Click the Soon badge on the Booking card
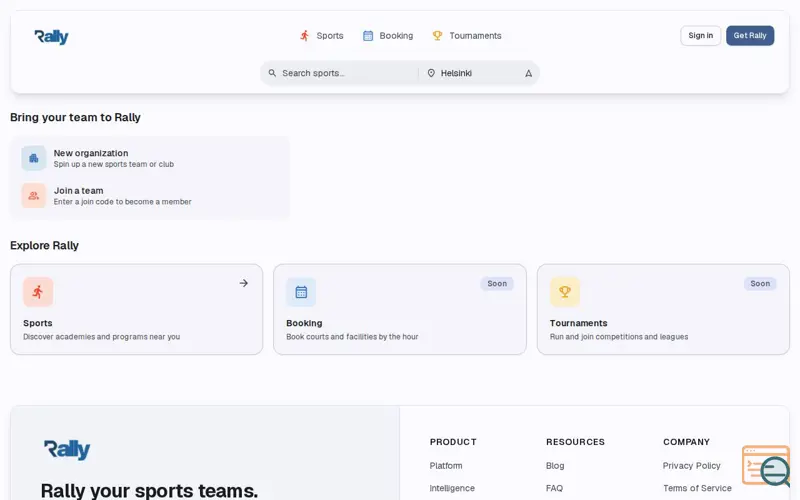 (x=497, y=284)
